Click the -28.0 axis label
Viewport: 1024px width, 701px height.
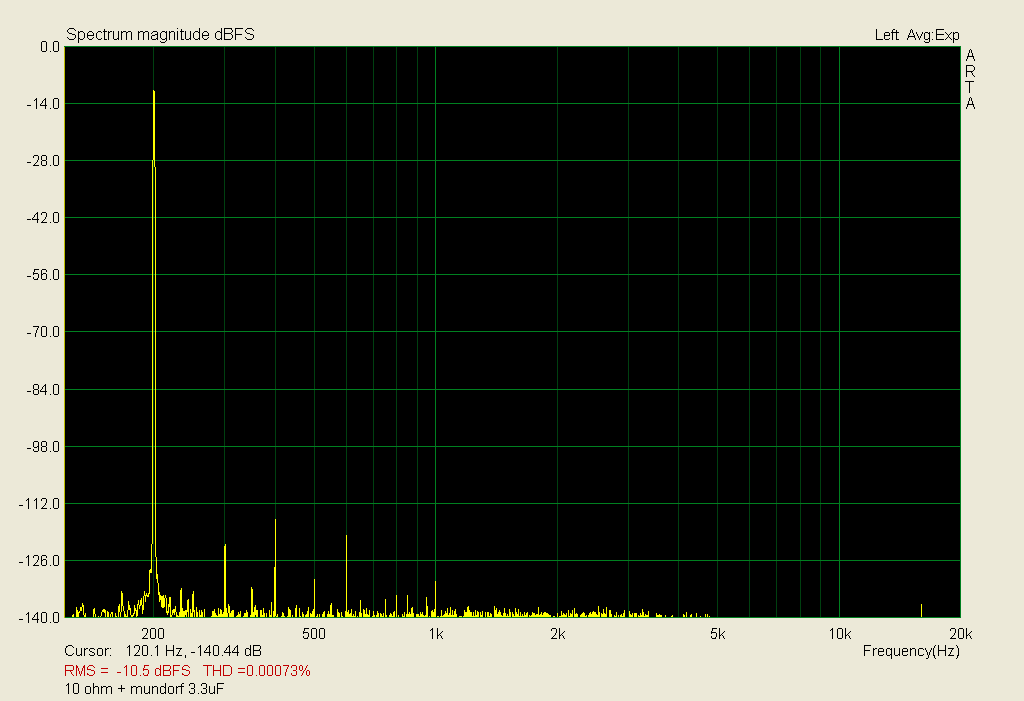42,161
